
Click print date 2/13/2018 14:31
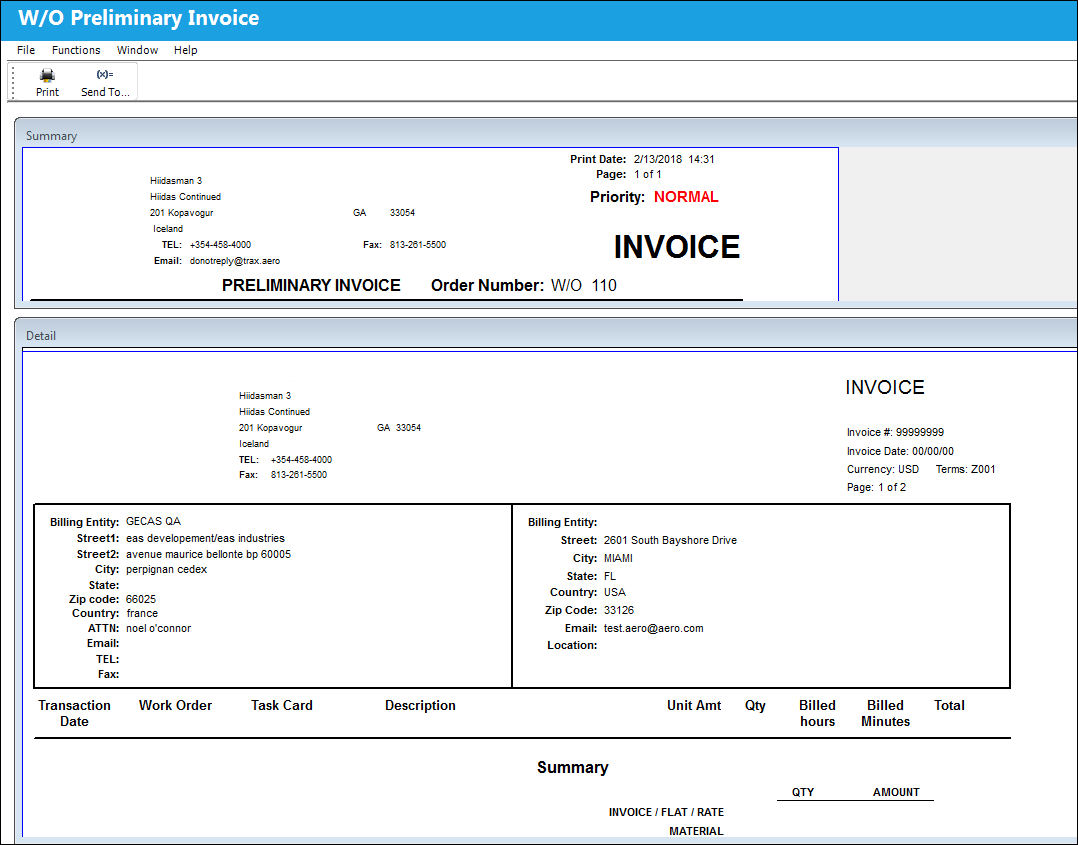tap(674, 159)
